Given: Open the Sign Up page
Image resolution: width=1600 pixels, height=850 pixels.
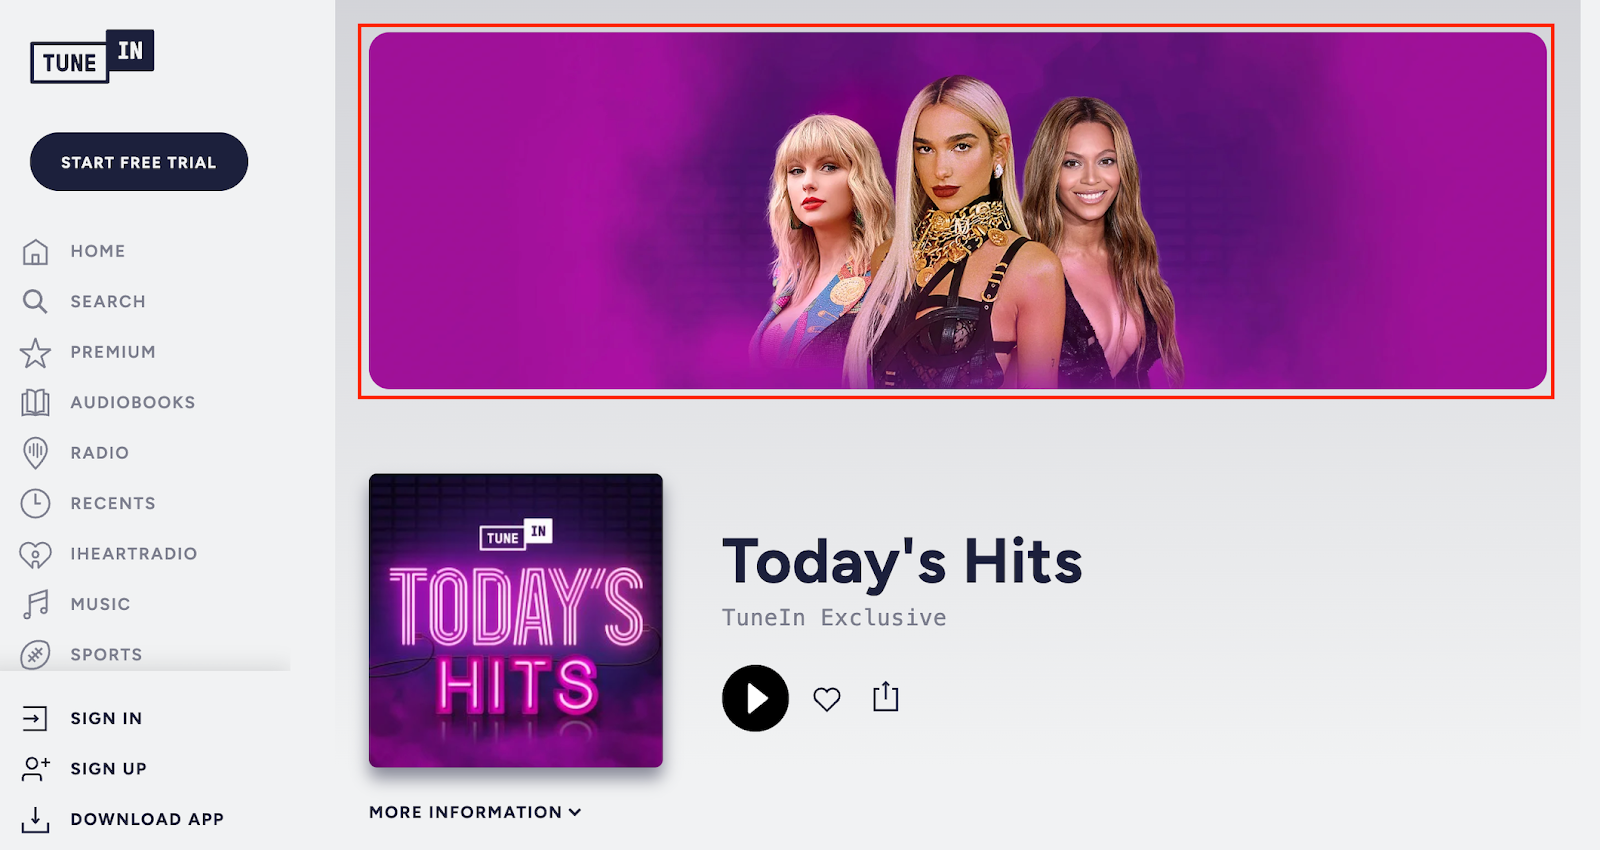Looking at the screenshot, I should (108, 768).
